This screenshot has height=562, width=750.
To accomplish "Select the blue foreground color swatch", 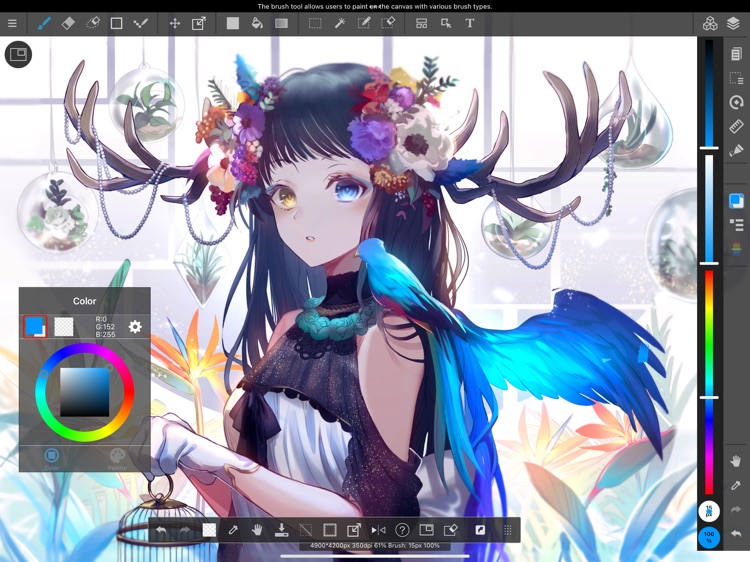I will (35, 327).
